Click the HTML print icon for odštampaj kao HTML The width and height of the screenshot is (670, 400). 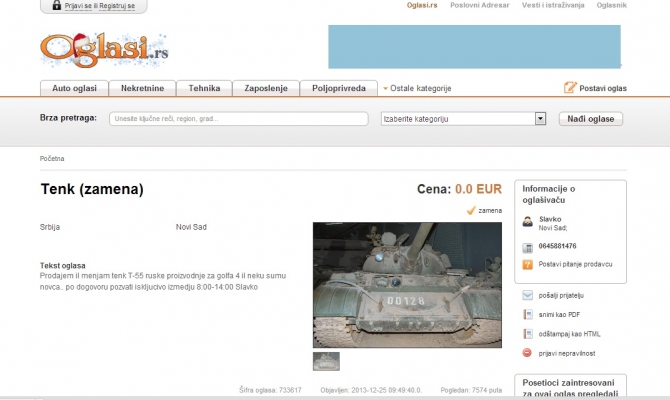pos(527,333)
